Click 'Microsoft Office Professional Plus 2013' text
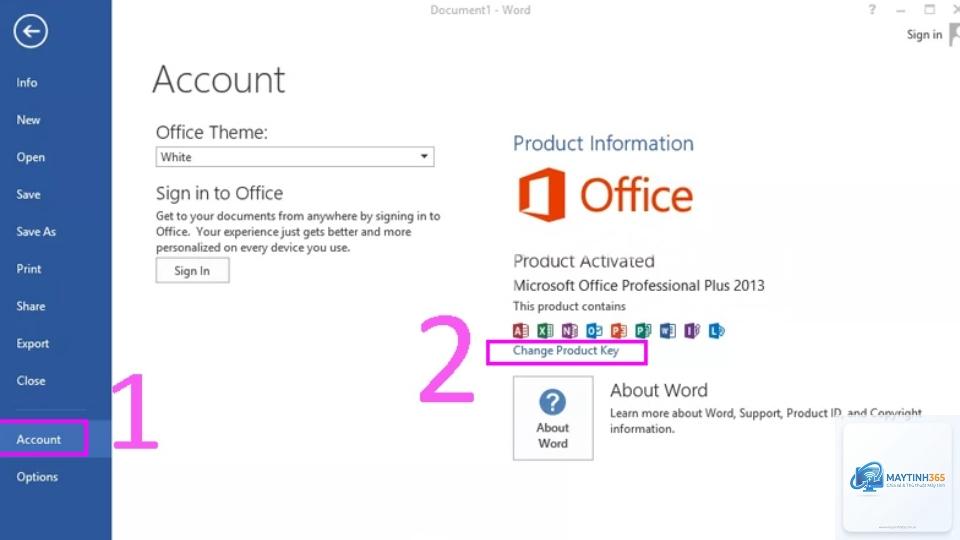960x540 pixels. point(639,286)
